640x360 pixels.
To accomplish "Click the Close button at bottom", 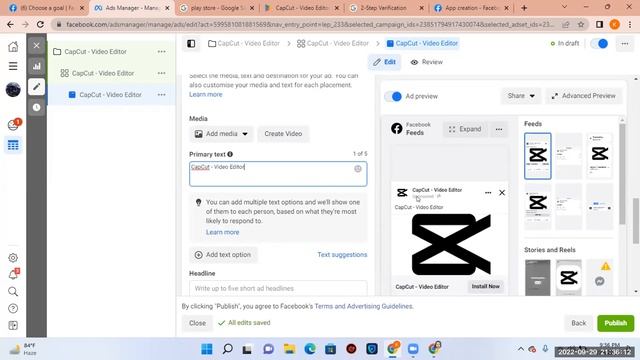I will click(197, 323).
